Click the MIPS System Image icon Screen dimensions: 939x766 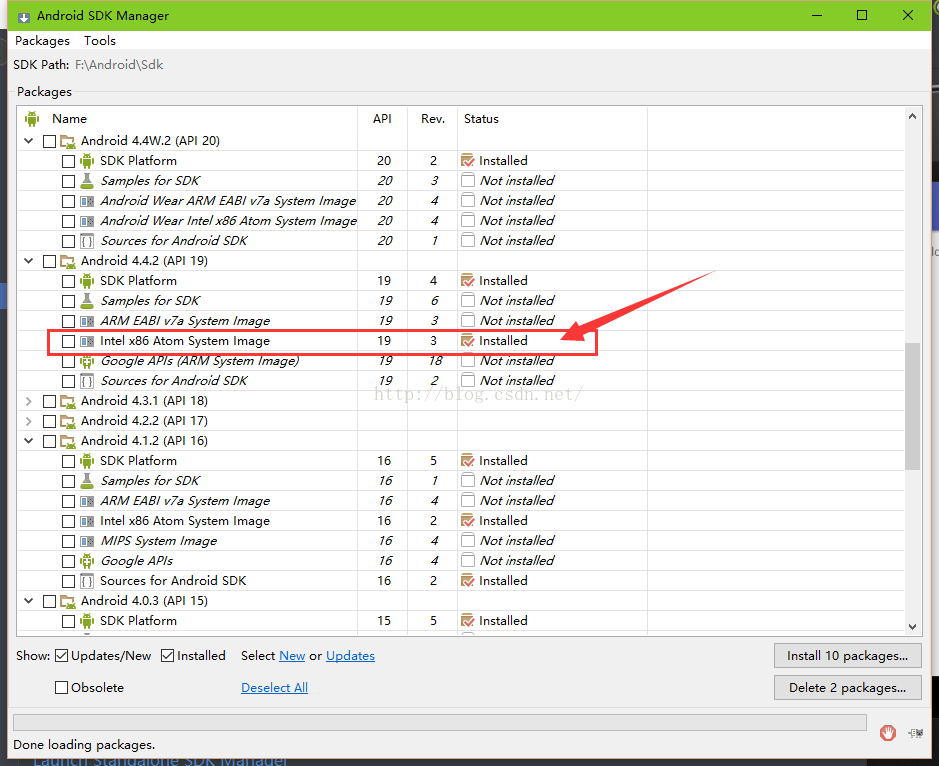point(87,541)
